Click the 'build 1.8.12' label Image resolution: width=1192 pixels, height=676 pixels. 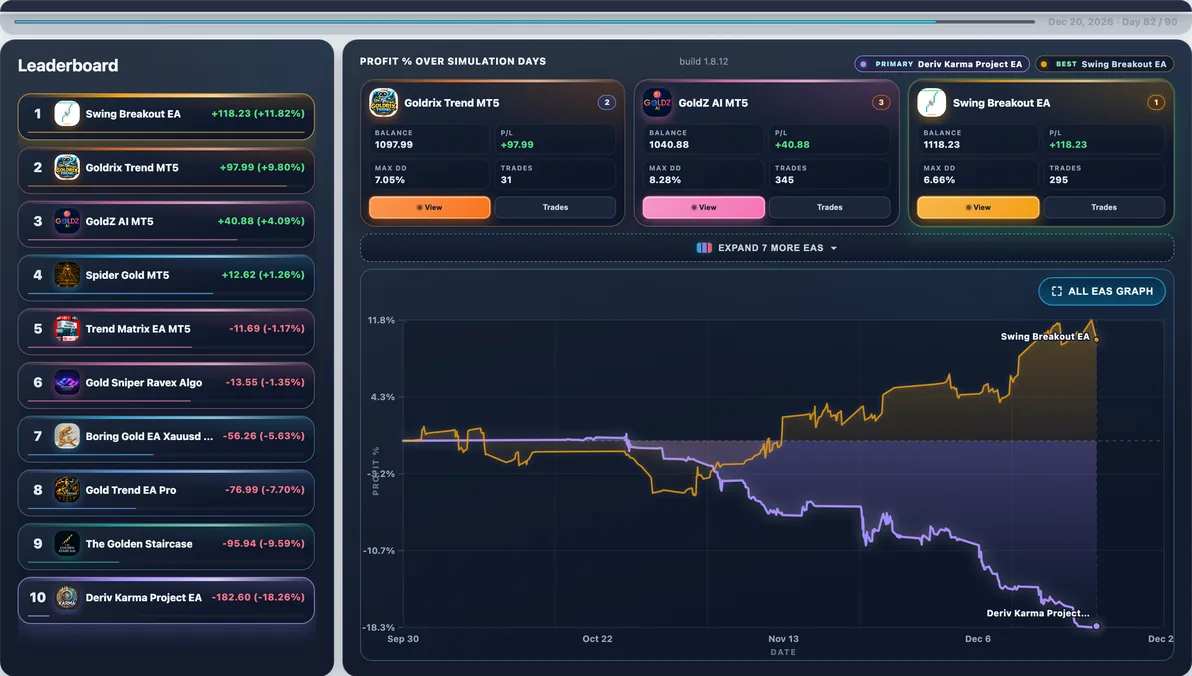click(704, 62)
